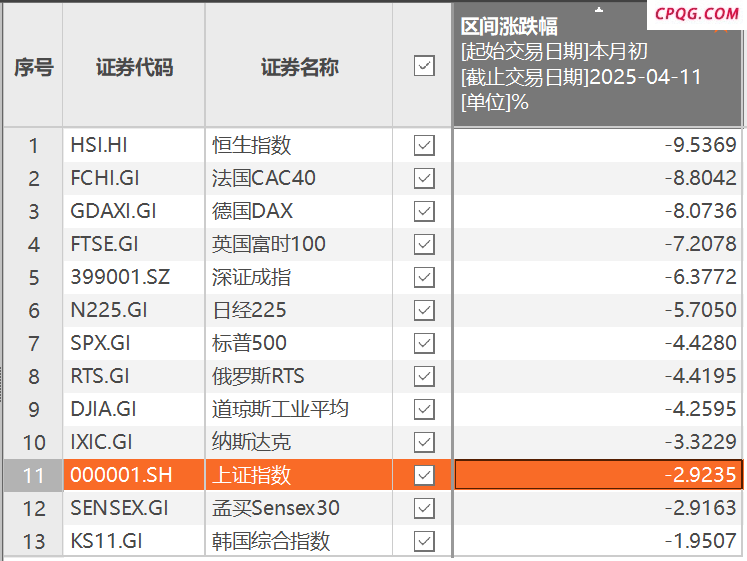The image size is (747, 561).
Task: Toggle checkbox for 标普500 row
Action: [424, 343]
